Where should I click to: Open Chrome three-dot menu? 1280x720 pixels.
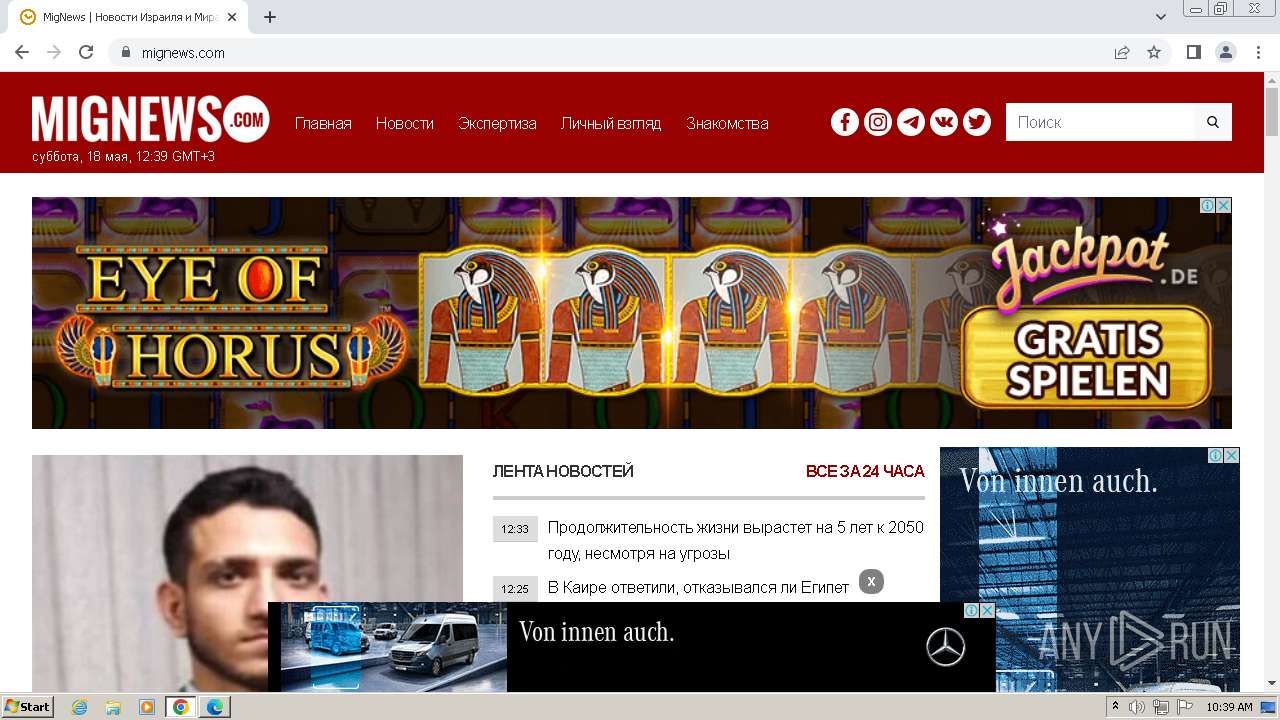point(1259,52)
